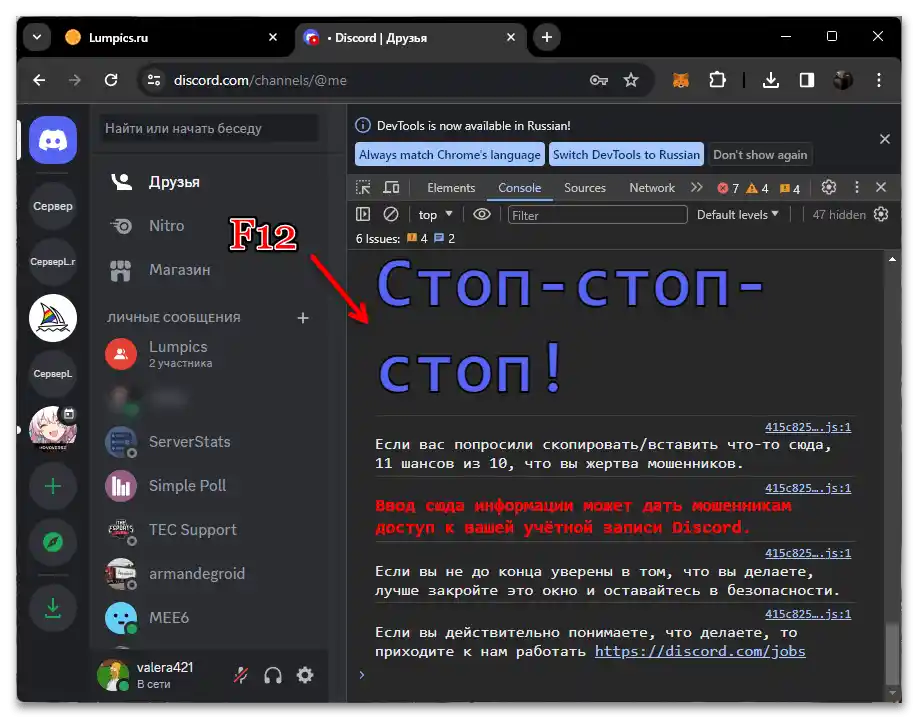Screen dimensions: 918x719
Task: Add a server with the plus icon
Action: tap(53, 486)
